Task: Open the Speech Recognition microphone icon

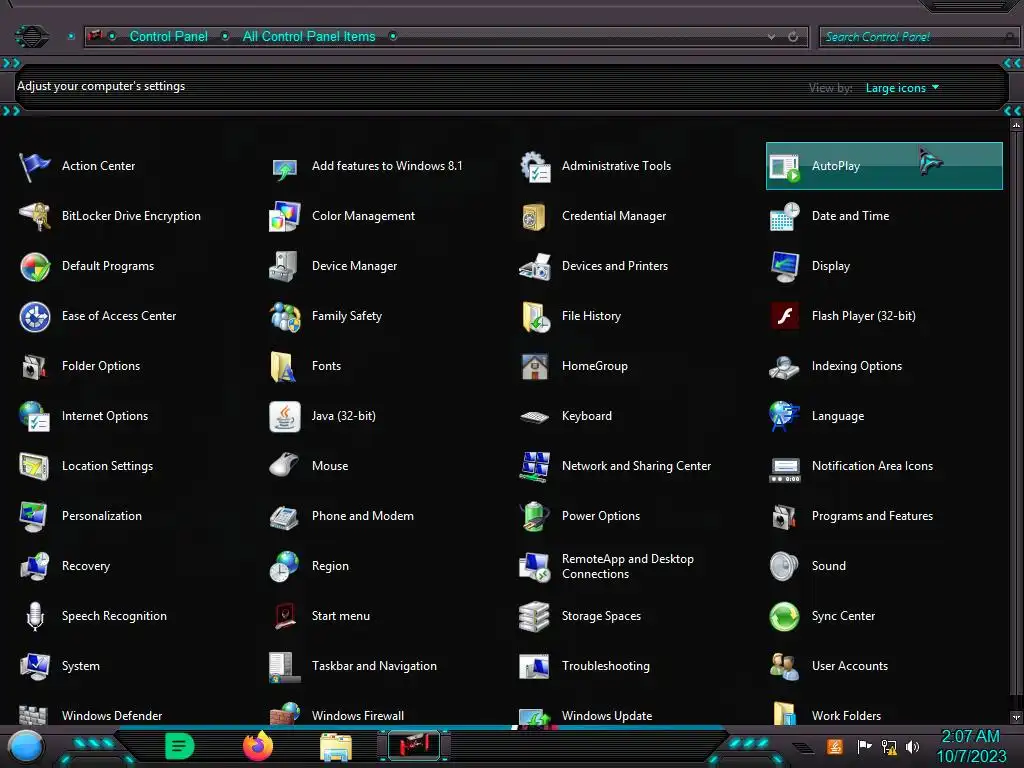Action: [35, 616]
